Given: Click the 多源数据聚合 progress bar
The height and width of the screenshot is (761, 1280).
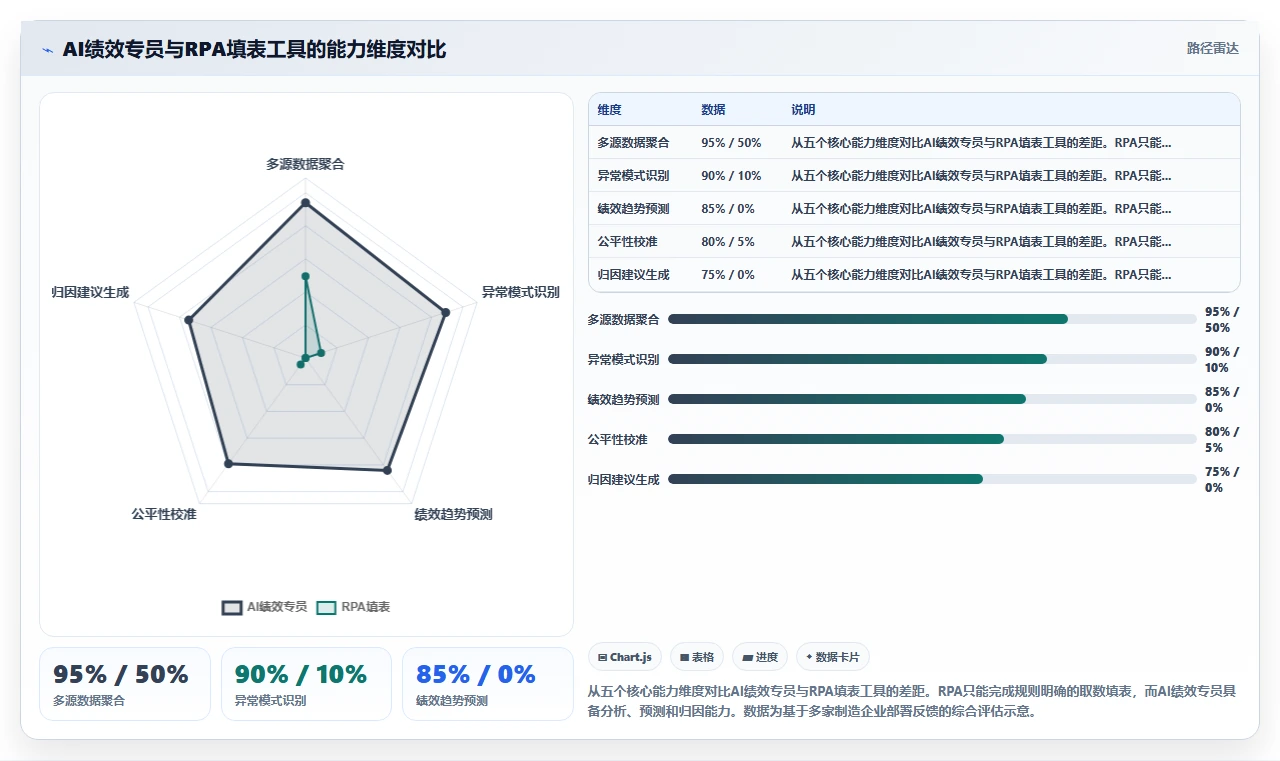Looking at the screenshot, I should click(x=932, y=319).
